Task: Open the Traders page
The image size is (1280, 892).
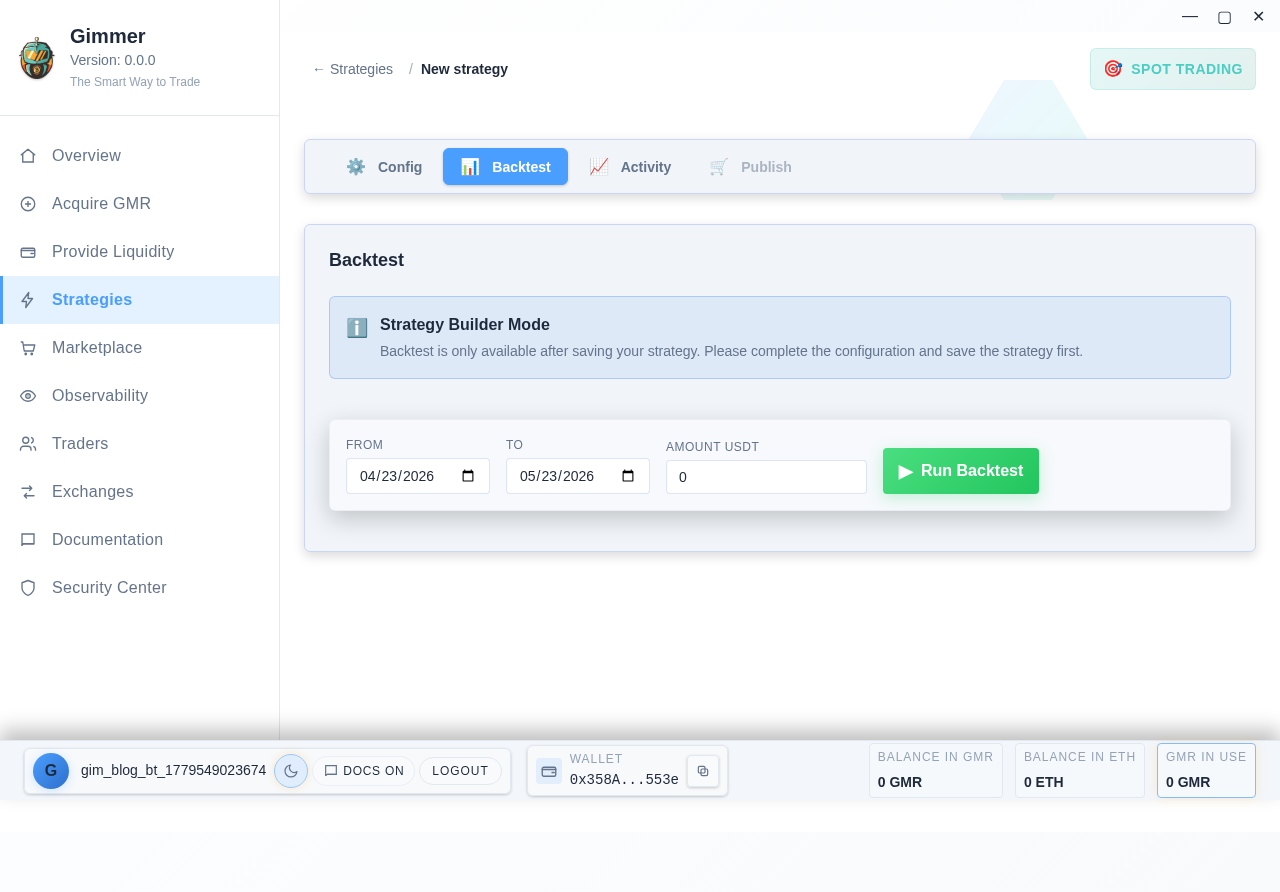Action: coord(140,444)
